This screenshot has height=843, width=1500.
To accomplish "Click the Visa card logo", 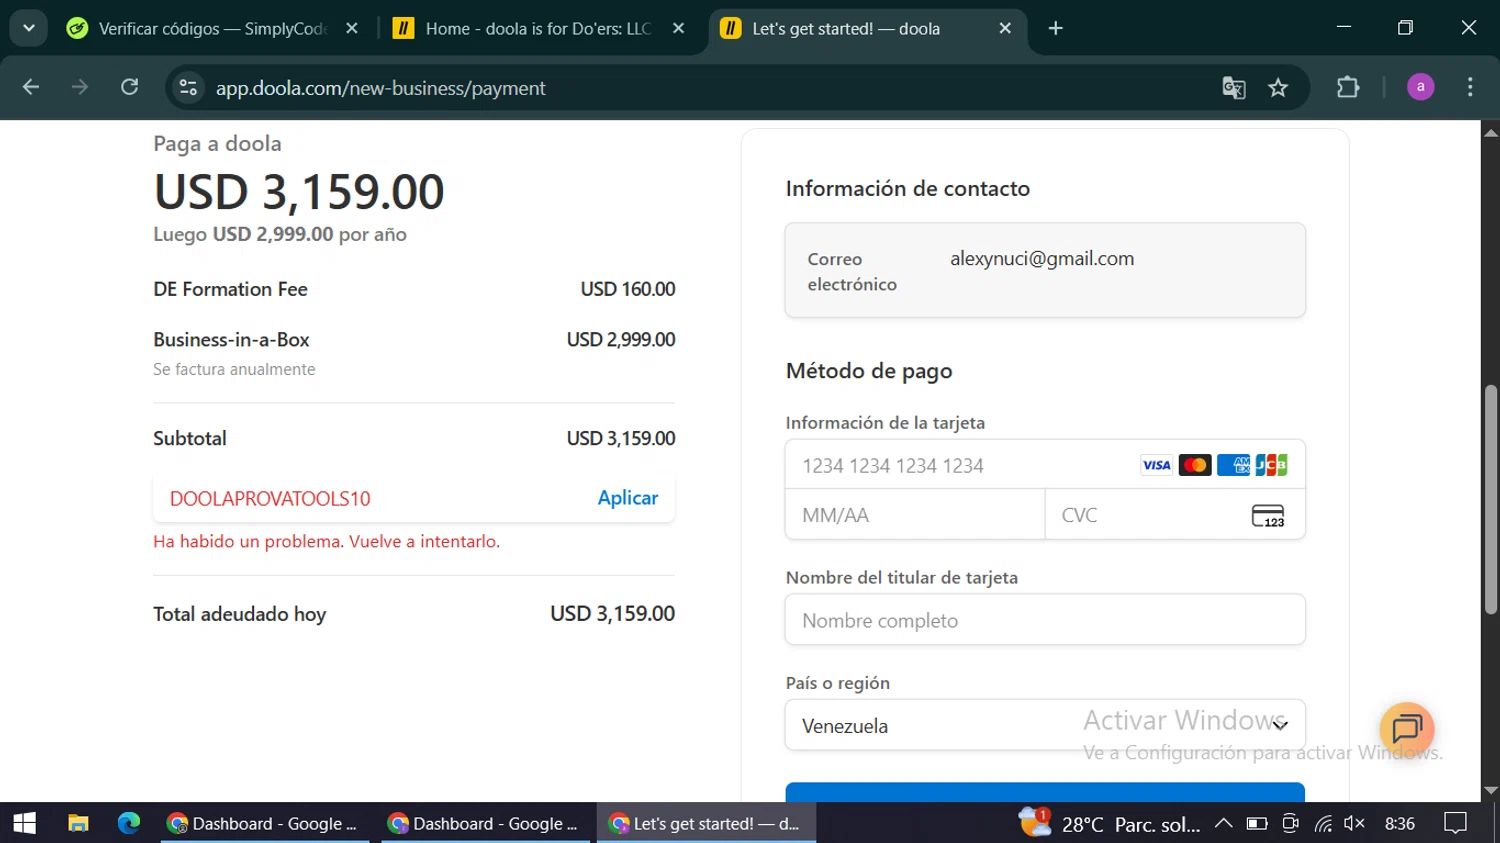I will (x=1156, y=465).
